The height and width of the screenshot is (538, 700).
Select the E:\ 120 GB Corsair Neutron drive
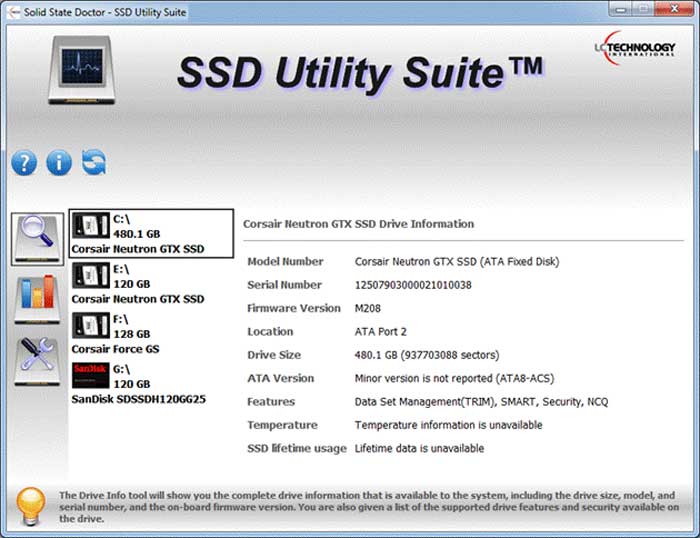[151, 284]
